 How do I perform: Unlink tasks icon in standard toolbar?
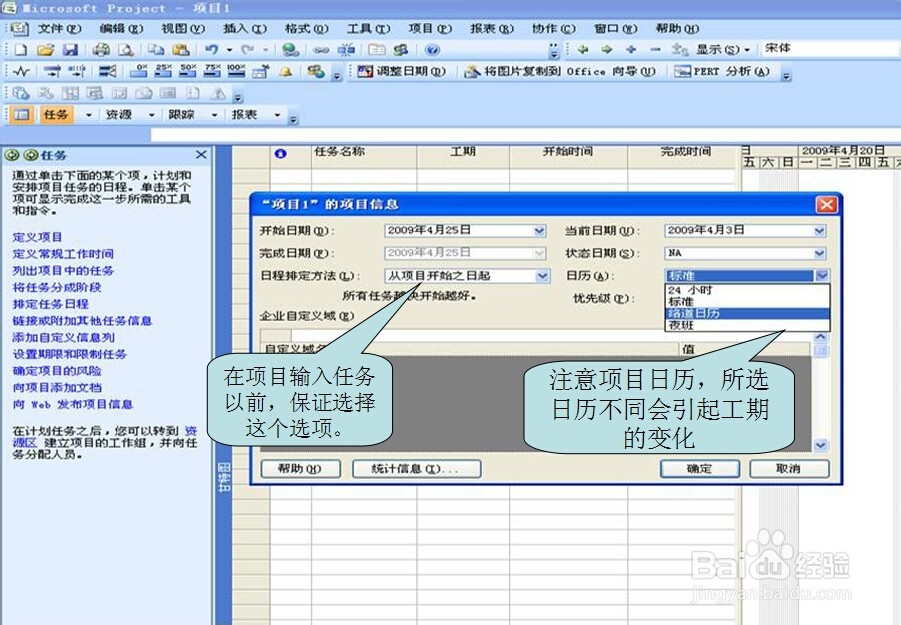point(346,50)
